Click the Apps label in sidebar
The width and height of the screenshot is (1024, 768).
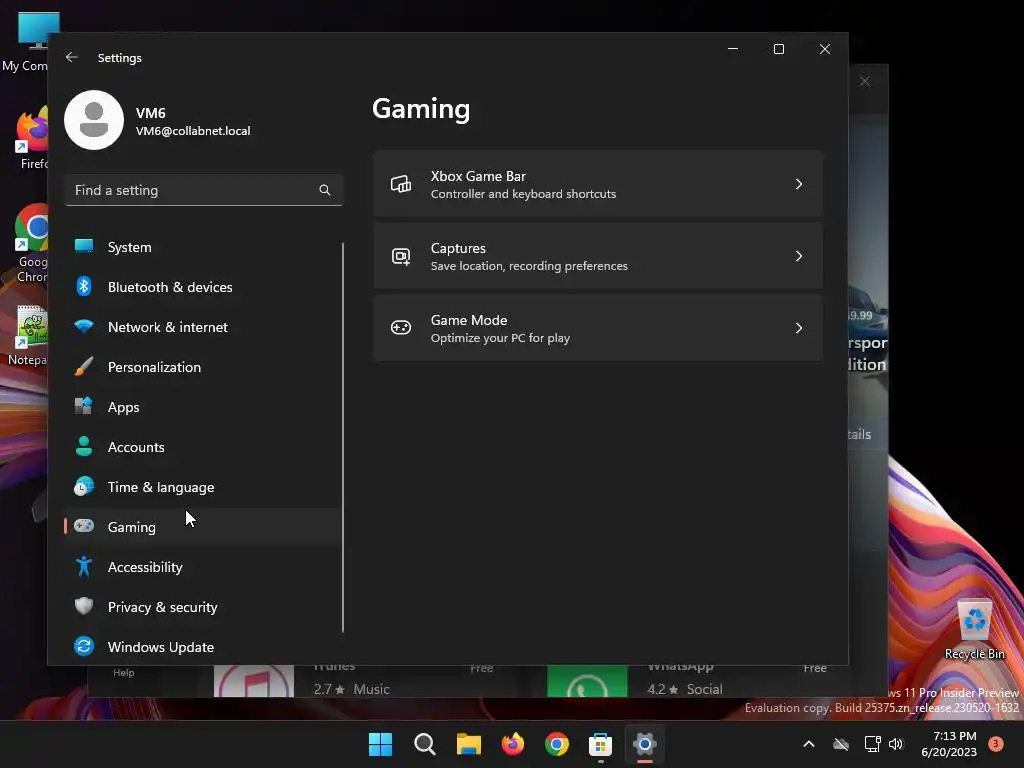coord(123,407)
